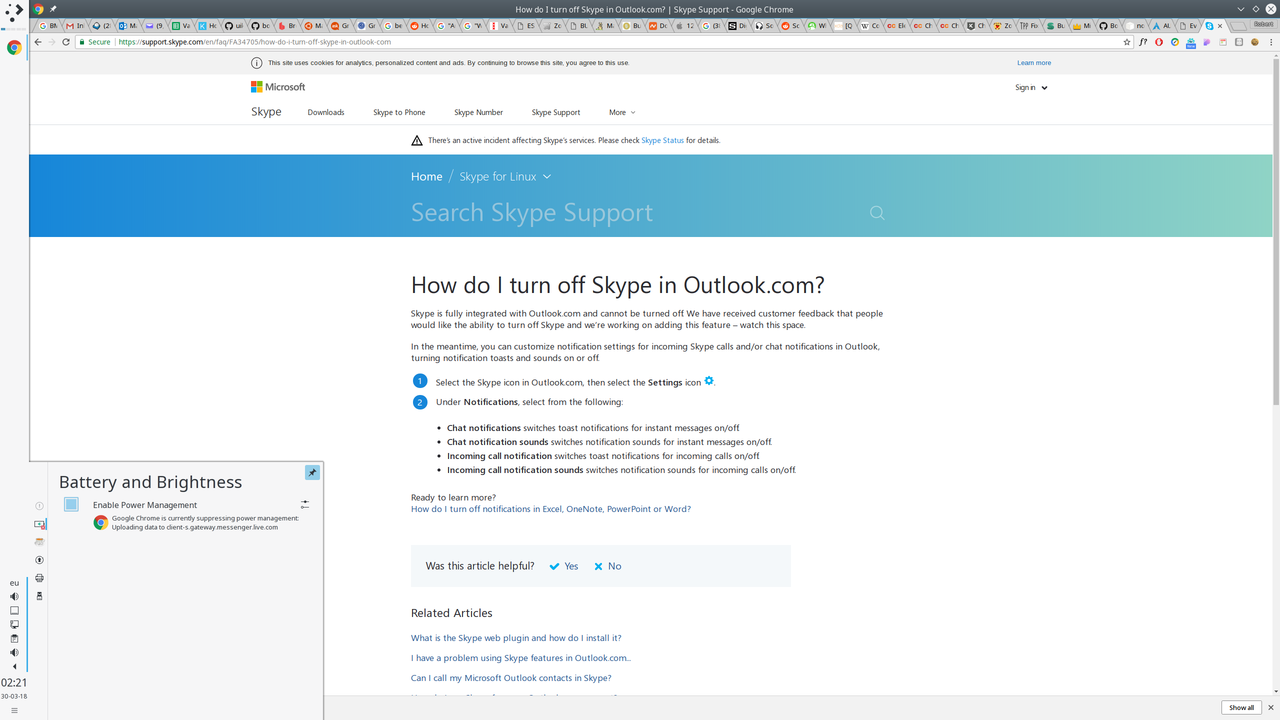Go back with the browser back arrow
1280x720 pixels.
tap(38, 42)
